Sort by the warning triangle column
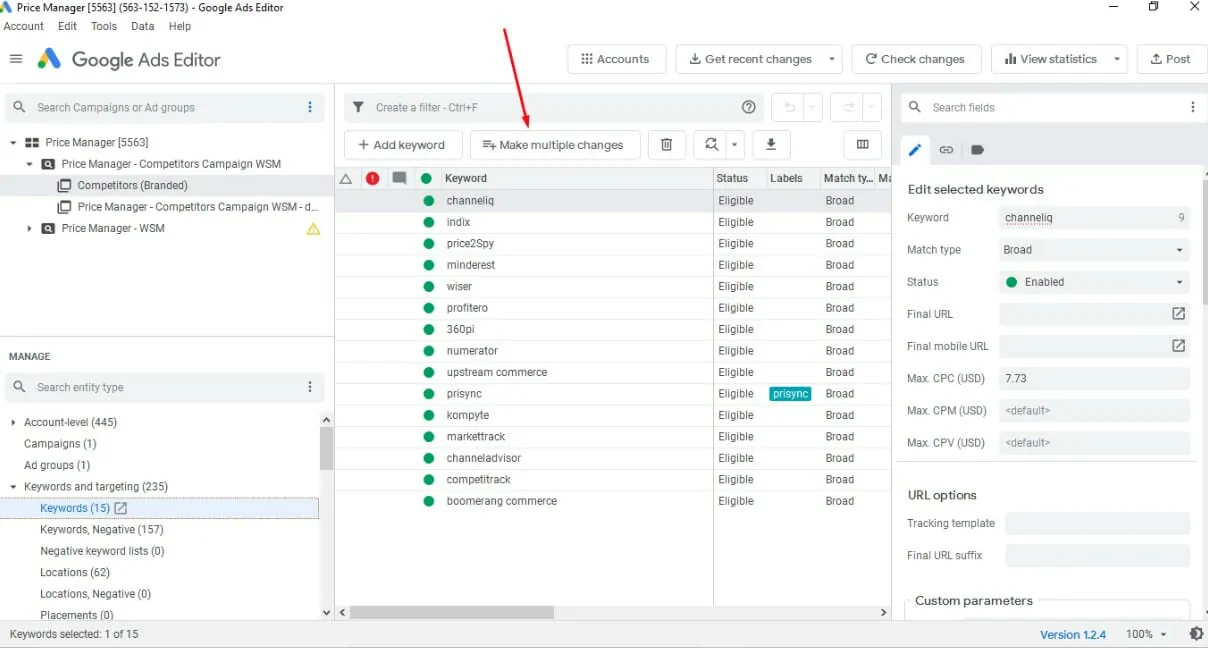This screenshot has height=648, width=1208. (x=346, y=178)
